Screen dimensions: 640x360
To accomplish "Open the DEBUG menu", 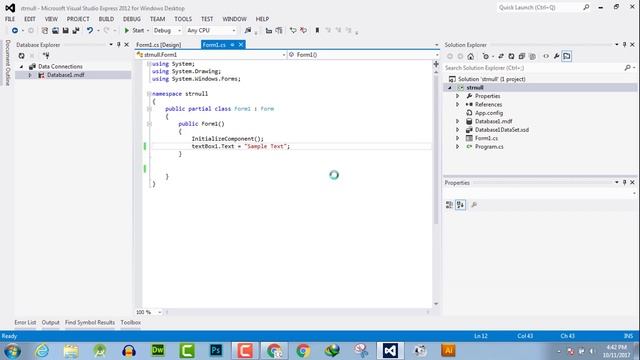I will pyautogui.click(x=132, y=19).
